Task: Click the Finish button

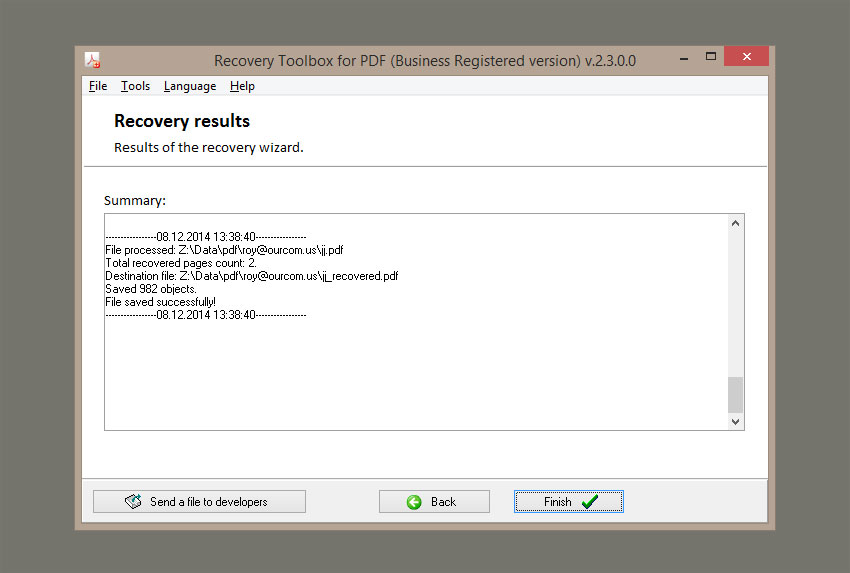Action: click(569, 501)
